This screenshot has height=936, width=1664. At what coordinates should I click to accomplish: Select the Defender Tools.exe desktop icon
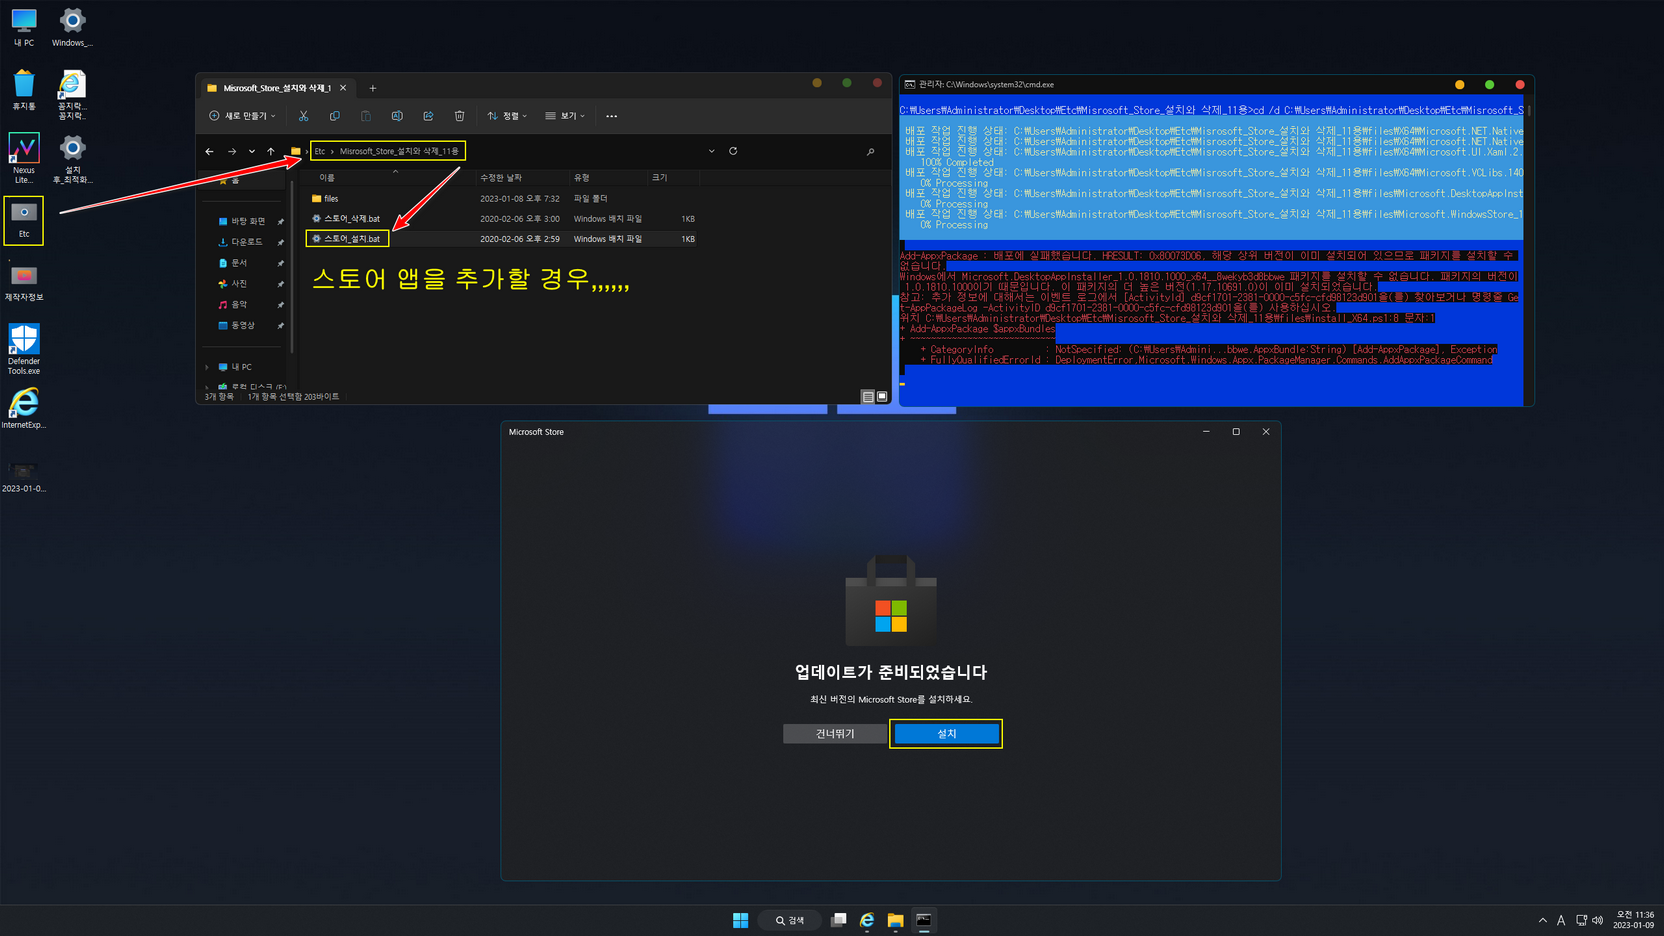[24, 349]
